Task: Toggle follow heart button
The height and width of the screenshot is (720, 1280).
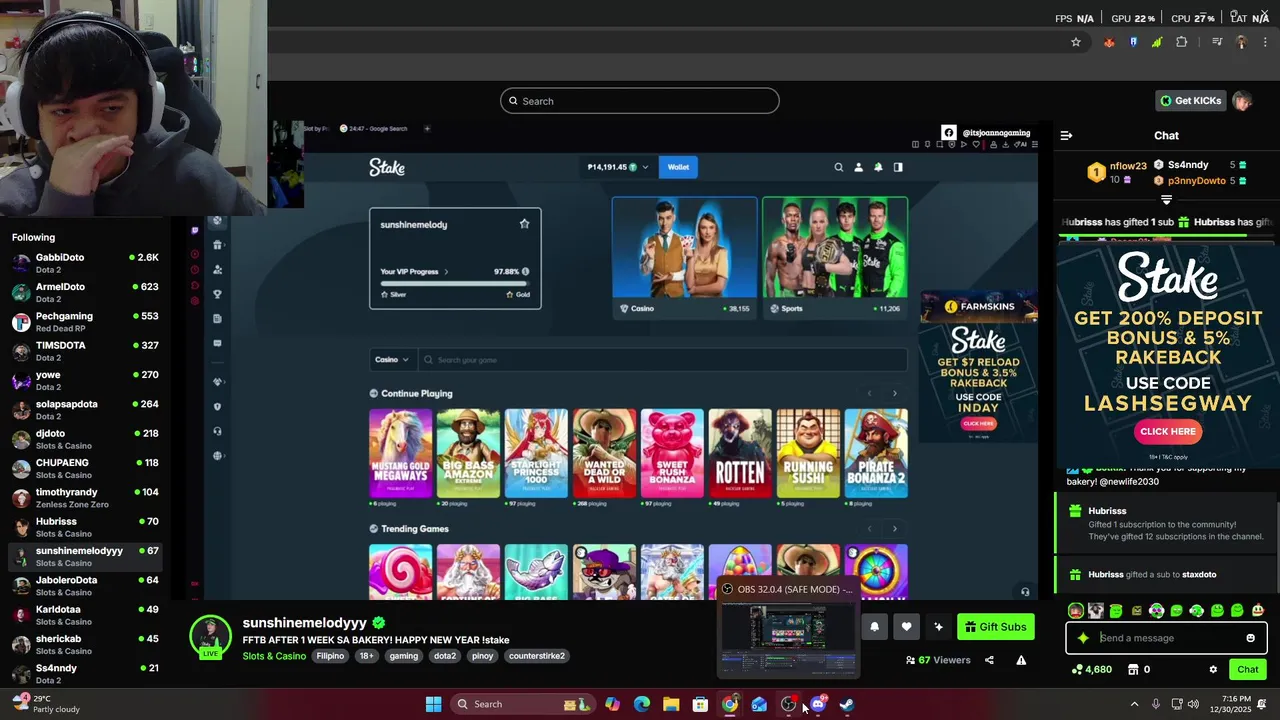Action: tap(906, 627)
